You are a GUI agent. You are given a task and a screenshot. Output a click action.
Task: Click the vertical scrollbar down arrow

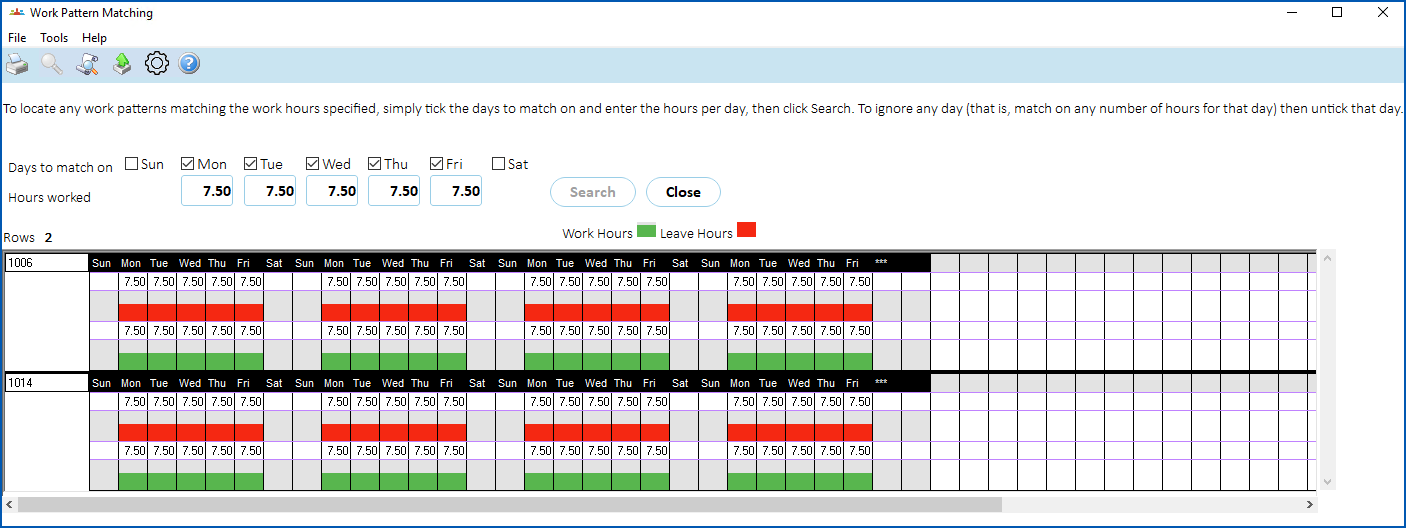[x=1328, y=481]
